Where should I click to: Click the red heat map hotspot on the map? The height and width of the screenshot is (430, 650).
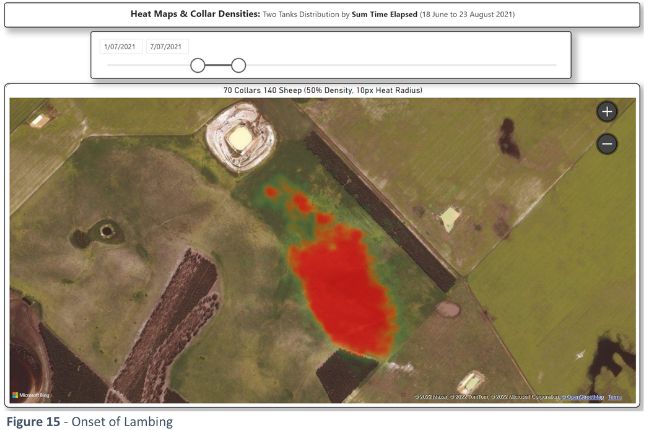coord(344,290)
